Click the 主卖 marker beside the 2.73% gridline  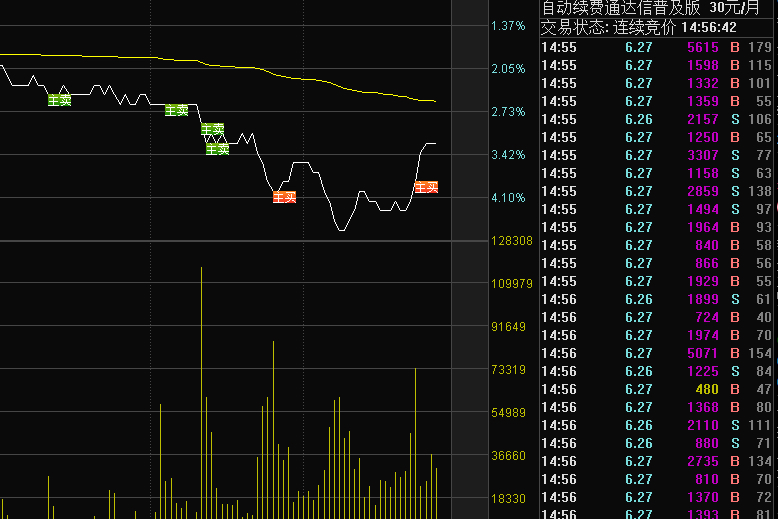point(177,110)
